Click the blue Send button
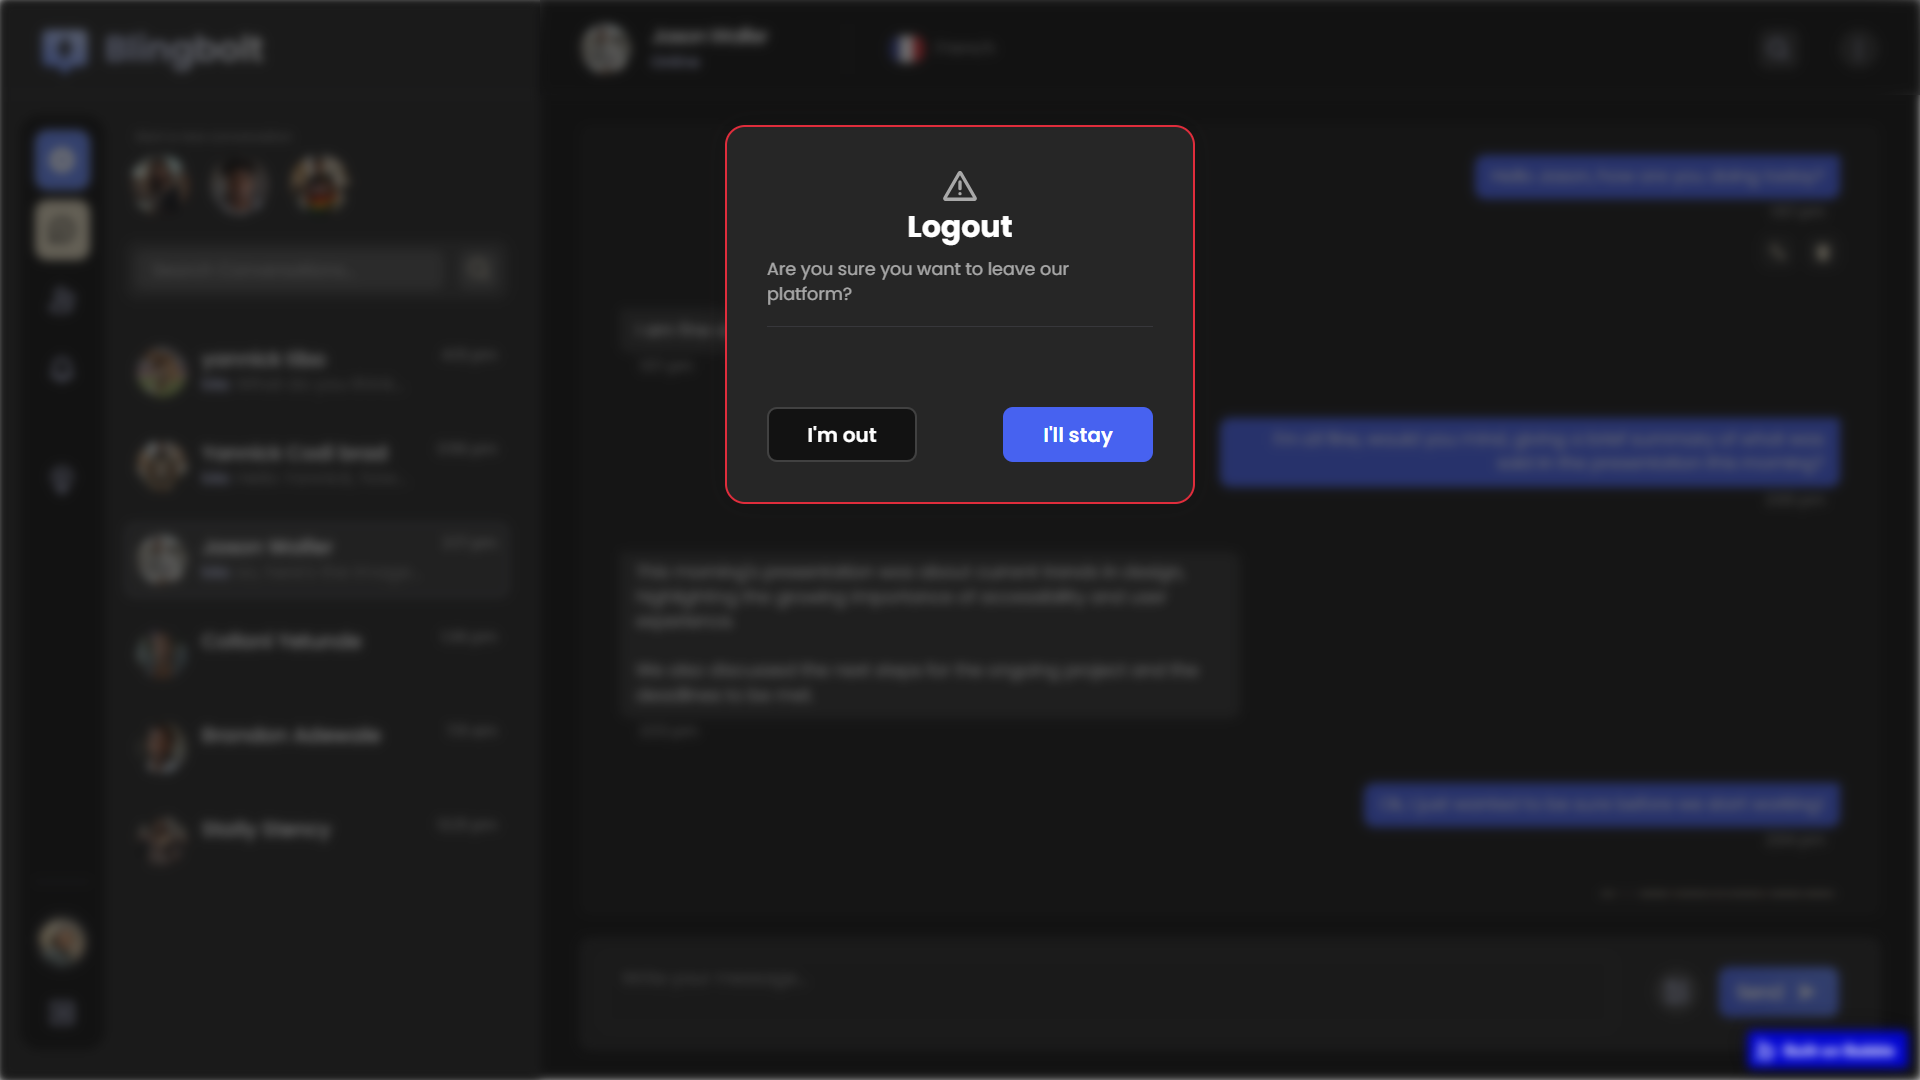Viewport: 1920px width, 1080px height. tap(1777, 991)
